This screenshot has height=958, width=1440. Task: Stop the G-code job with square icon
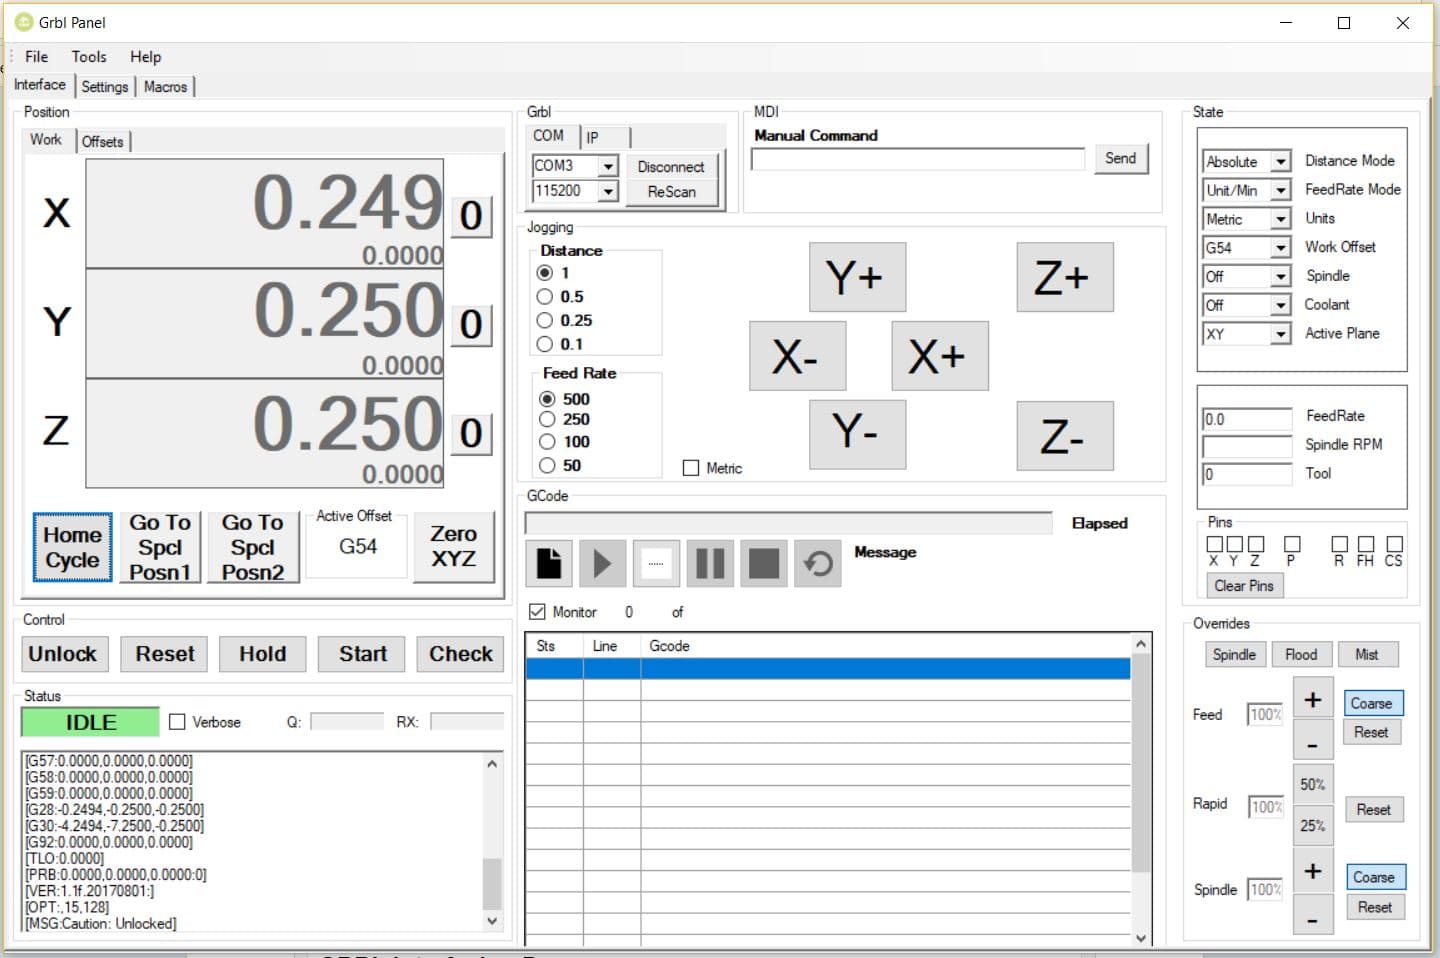tap(764, 564)
